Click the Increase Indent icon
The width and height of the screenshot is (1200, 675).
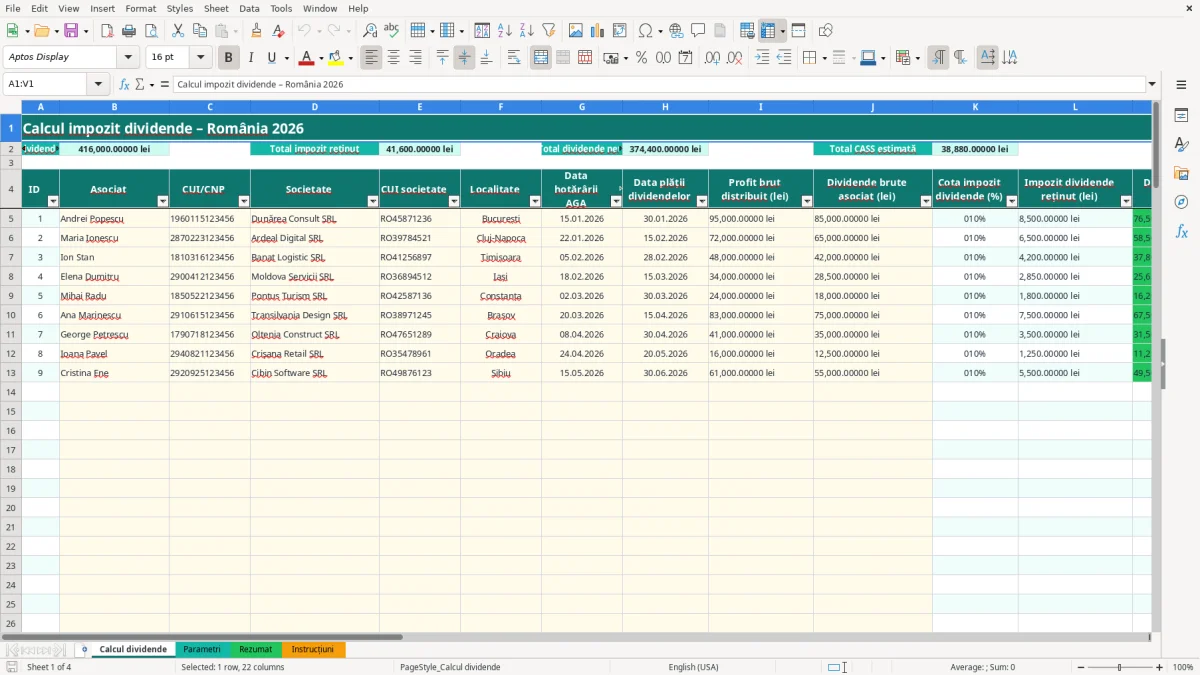762,58
